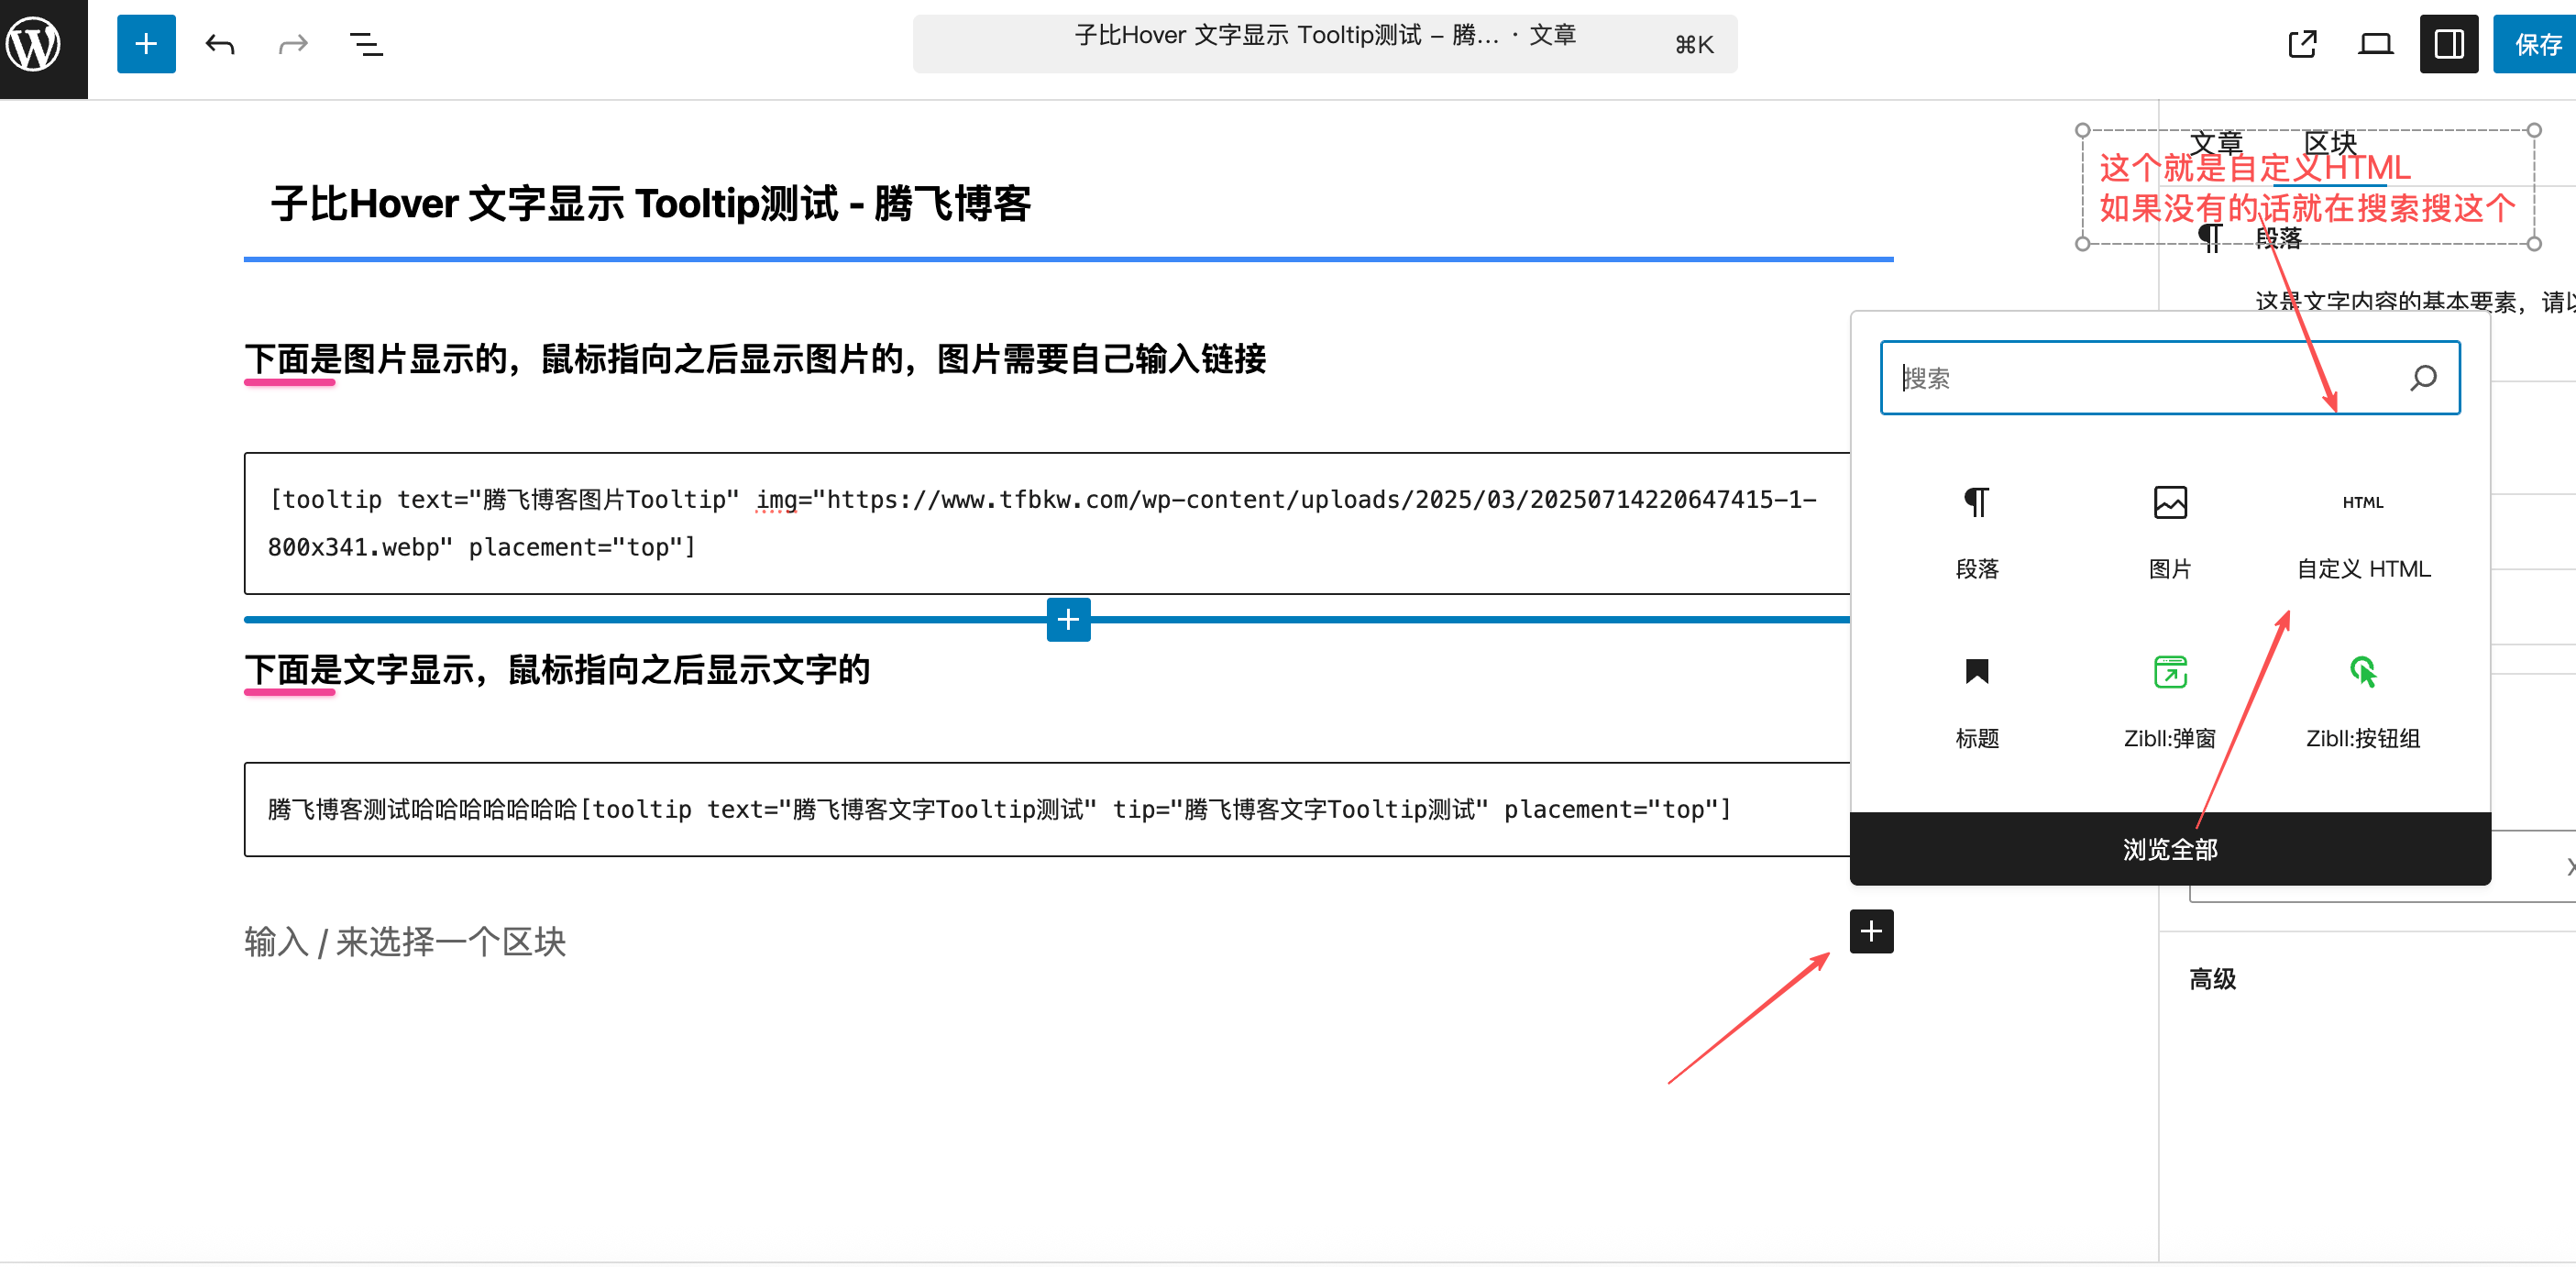
Task: Click the inline plus inserter between blocks
Action: 1068,619
